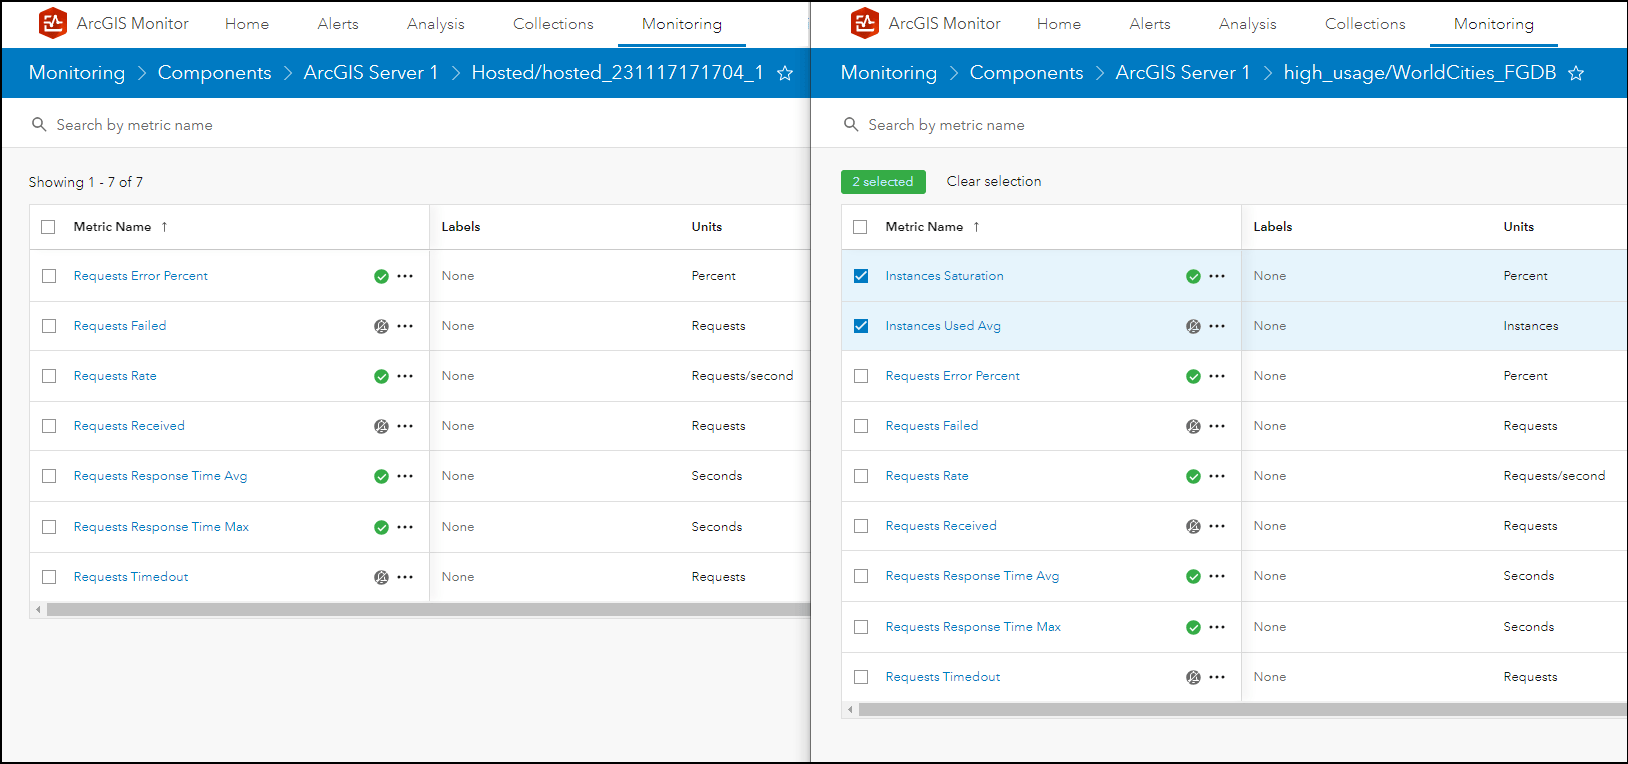Open ellipsis menu for left Requests Failed row

(x=405, y=326)
